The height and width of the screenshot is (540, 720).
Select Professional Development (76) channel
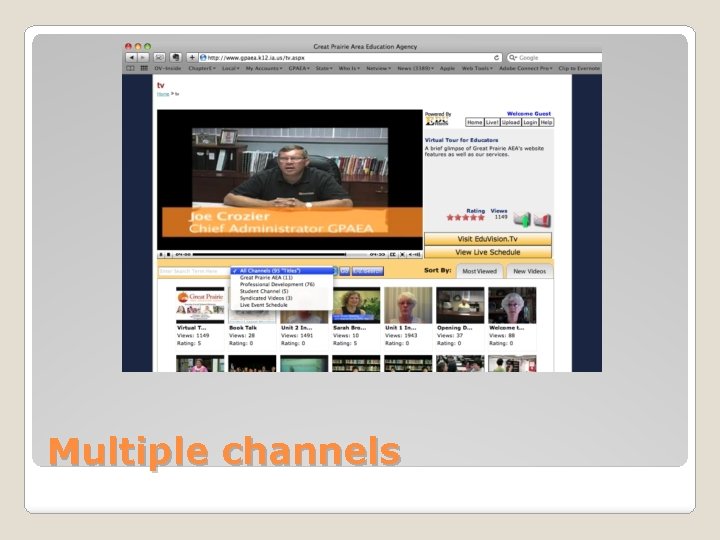pyautogui.click(x=282, y=285)
